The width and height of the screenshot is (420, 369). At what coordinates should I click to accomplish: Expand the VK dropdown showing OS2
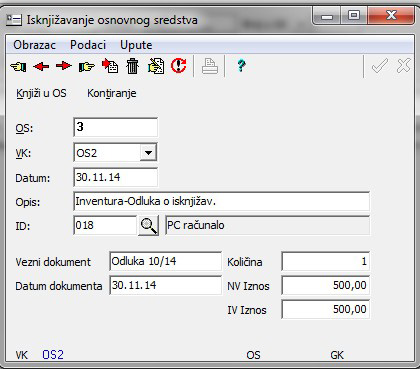click(x=148, y=153)
